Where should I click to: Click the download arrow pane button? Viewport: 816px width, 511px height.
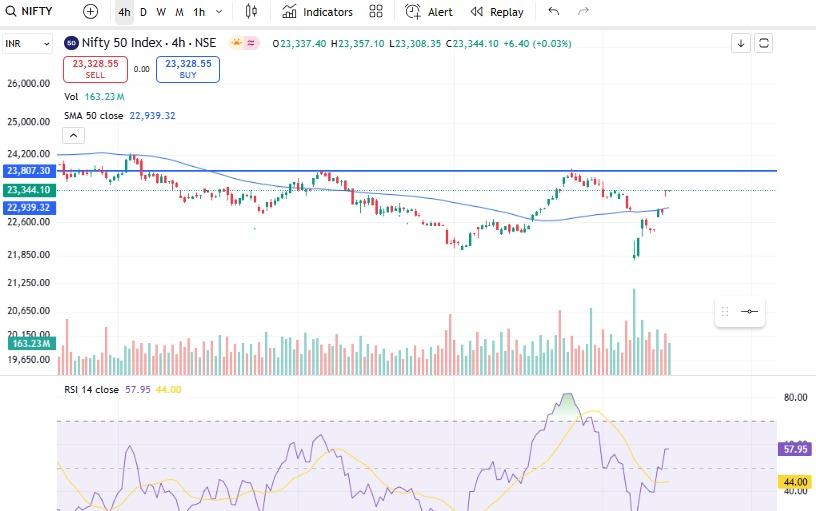(741, 43)
